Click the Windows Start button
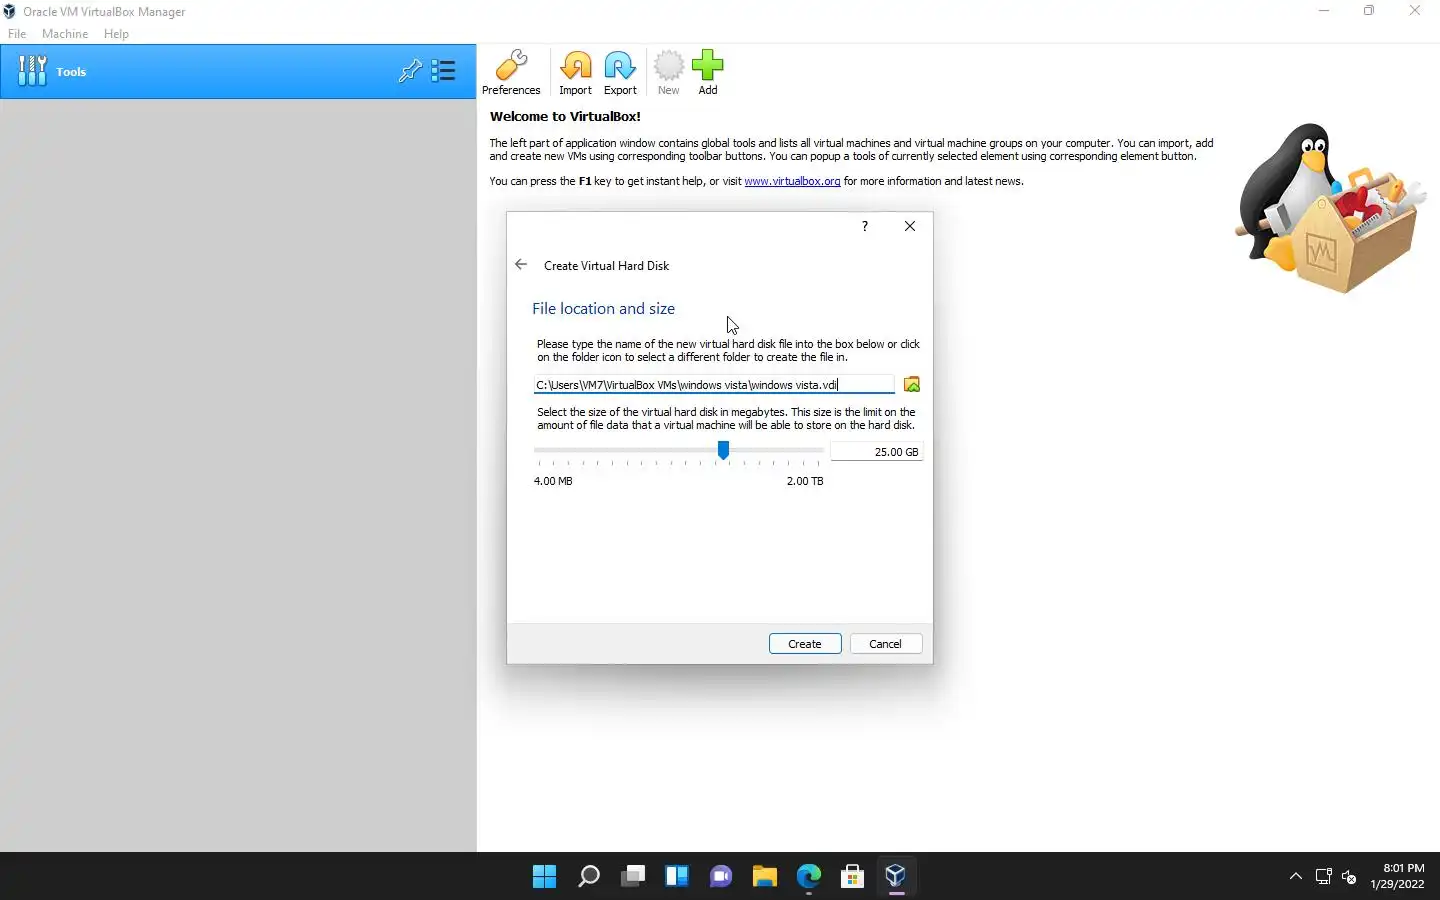 tap(545, 877)
